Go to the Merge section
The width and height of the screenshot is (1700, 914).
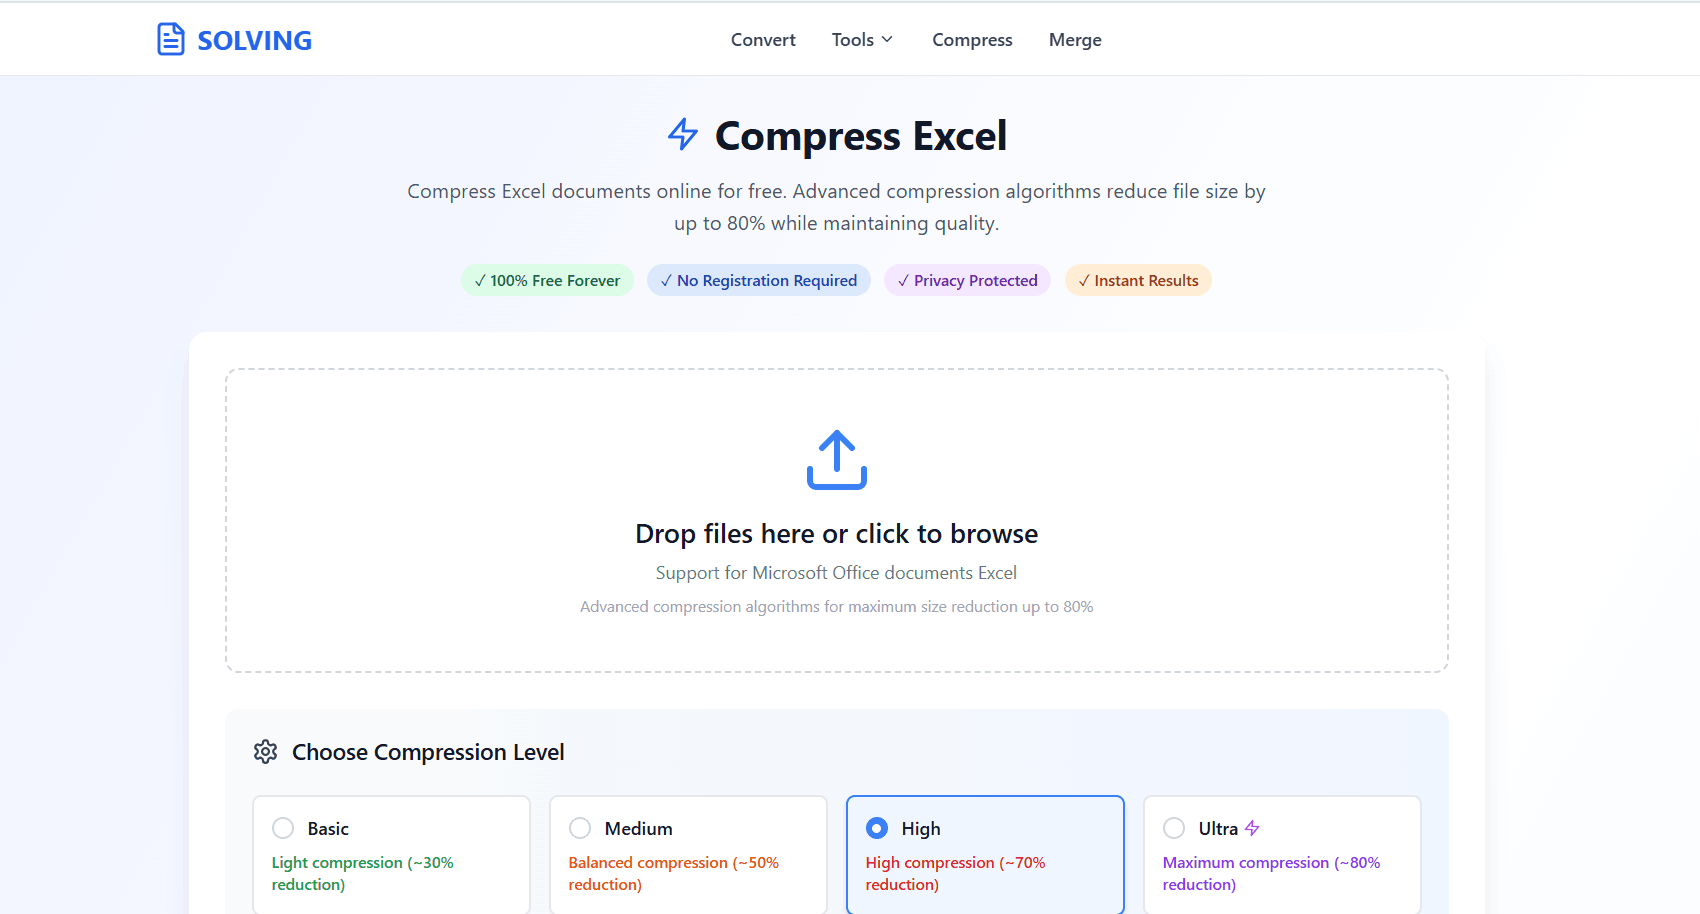click(1075, 39)
